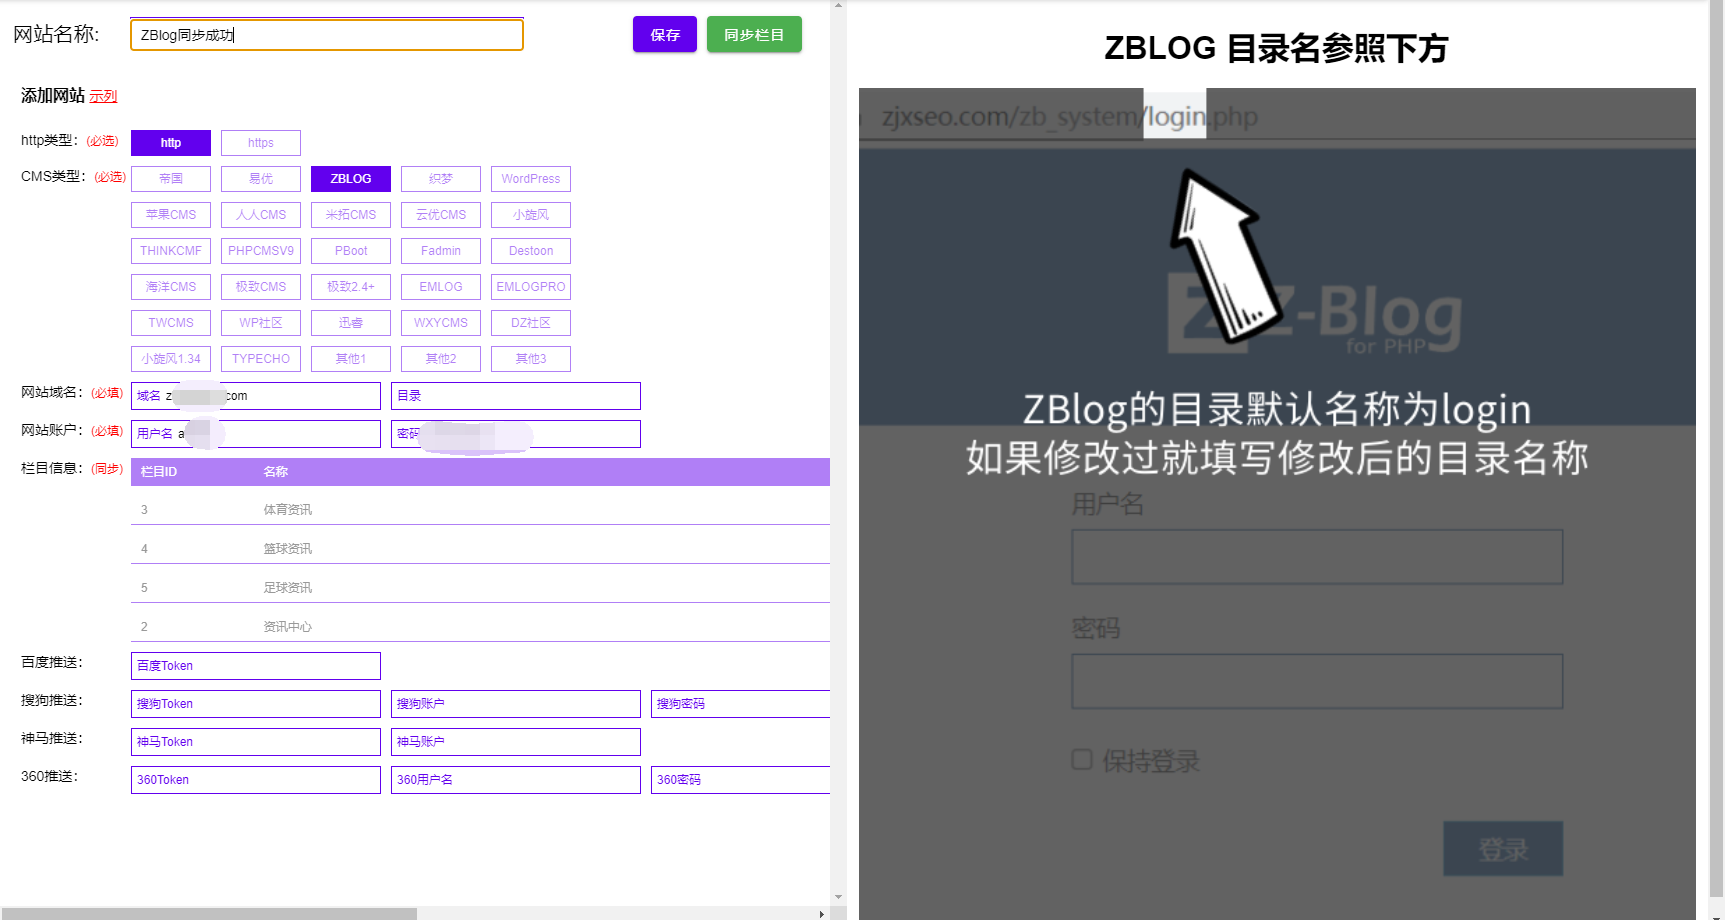
Task: Choose 其他3 type
Action: coord(531,359)
